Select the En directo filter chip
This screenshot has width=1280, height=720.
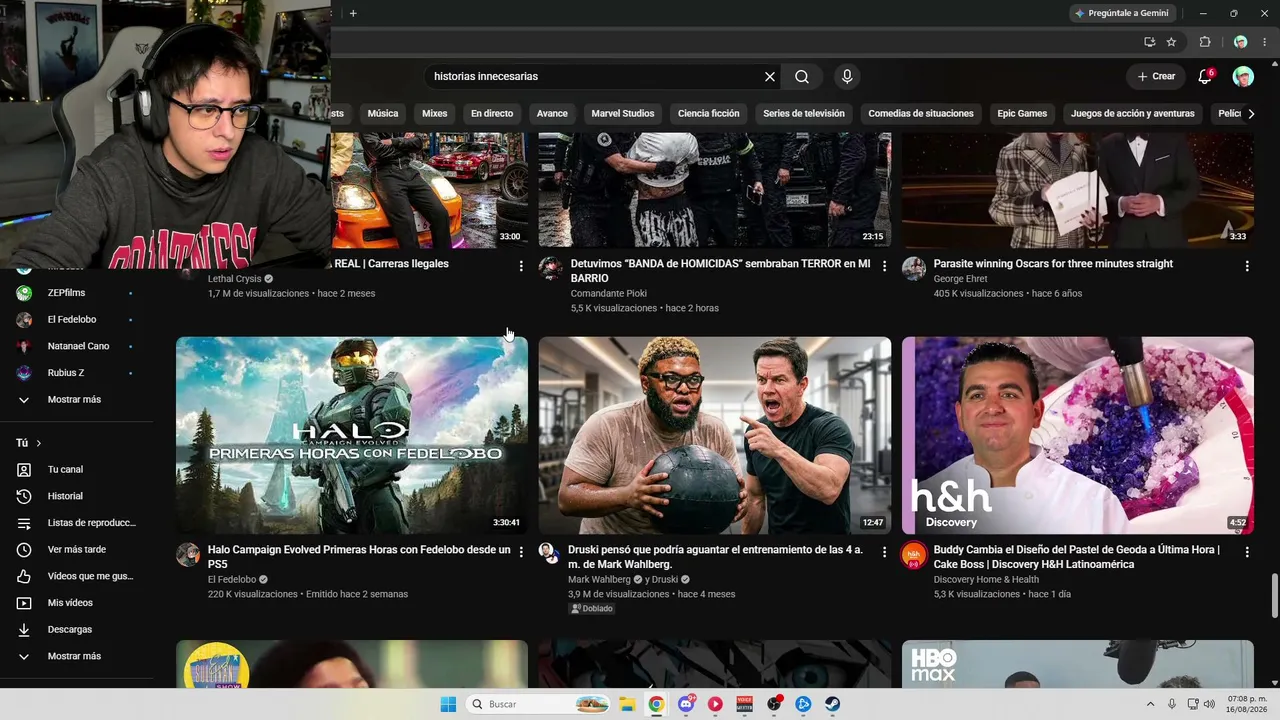pos(492,114)
